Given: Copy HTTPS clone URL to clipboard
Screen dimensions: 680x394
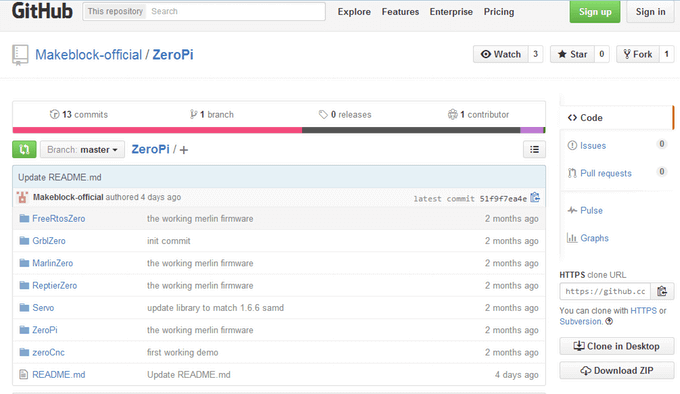Looking at the screenshot, I should tap(662, 291).
